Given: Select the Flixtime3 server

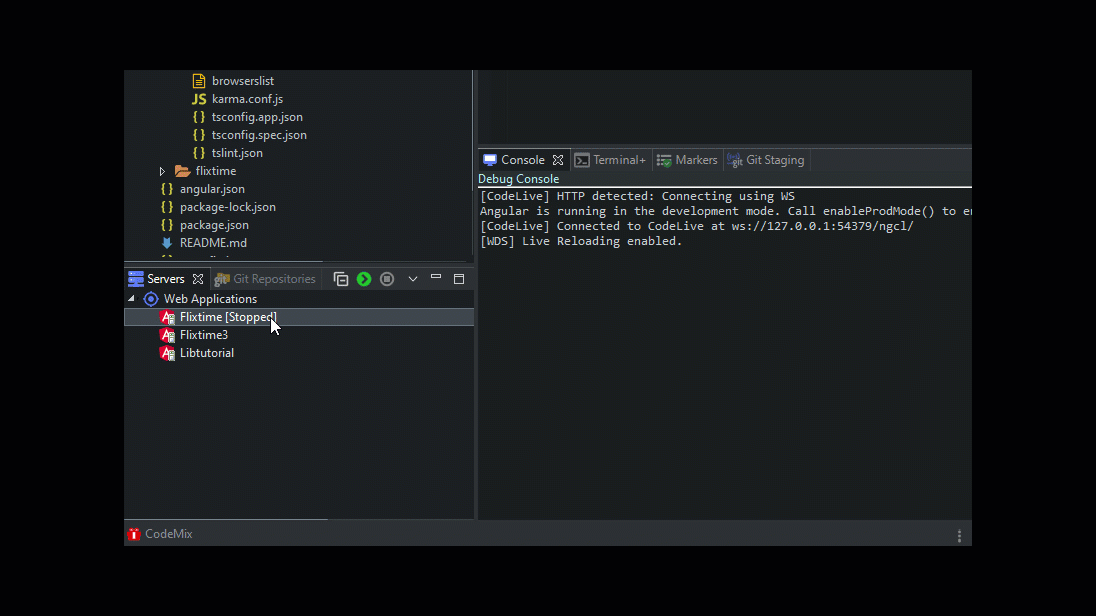Looking at the screenshot, I should [x=204, y=334].
